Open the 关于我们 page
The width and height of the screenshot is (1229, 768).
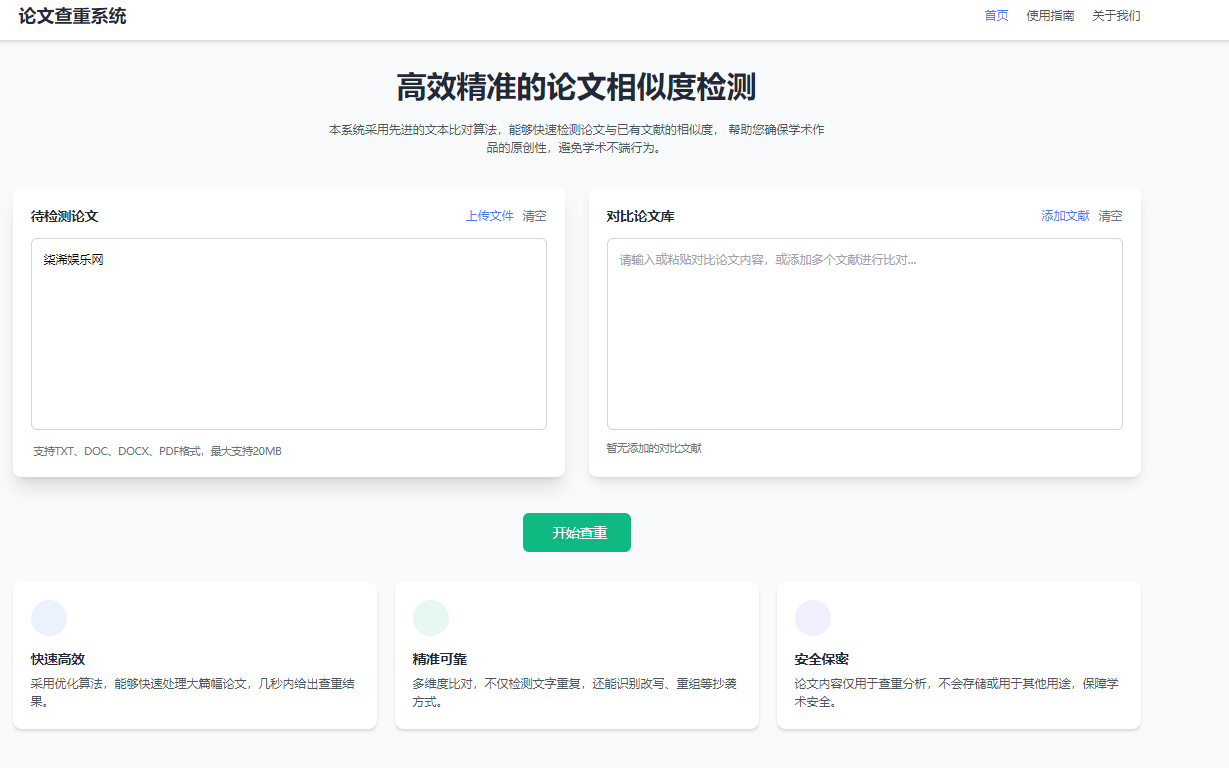[1116, 16]
